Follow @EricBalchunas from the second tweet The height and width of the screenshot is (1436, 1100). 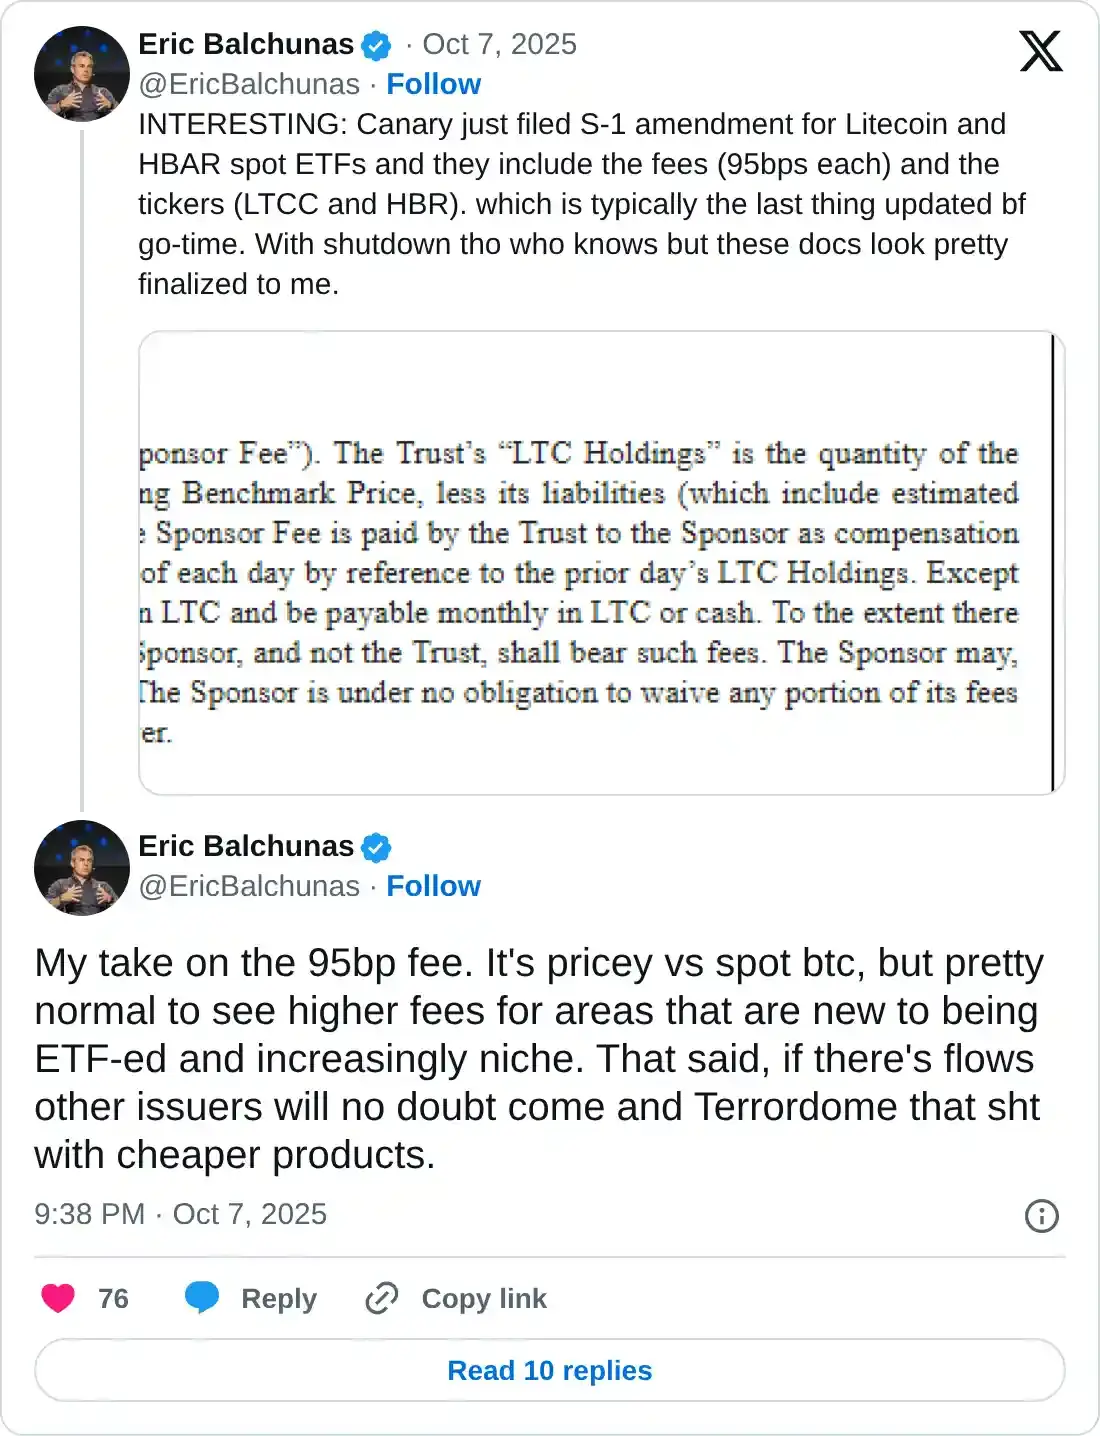click(433, 886)
